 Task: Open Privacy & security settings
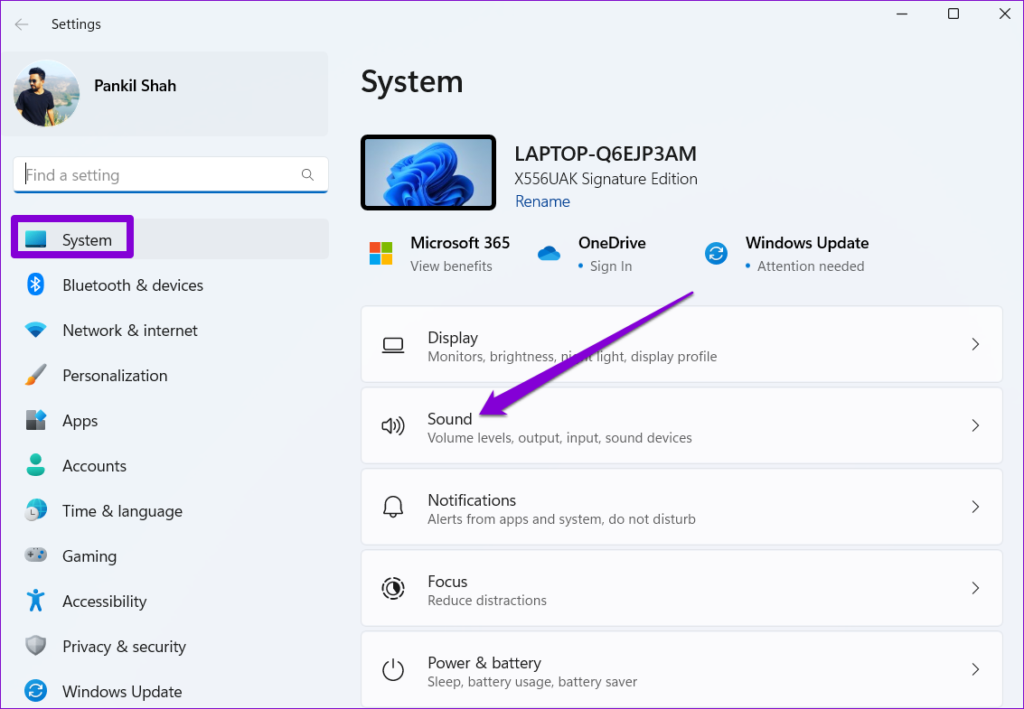(124, 646)
